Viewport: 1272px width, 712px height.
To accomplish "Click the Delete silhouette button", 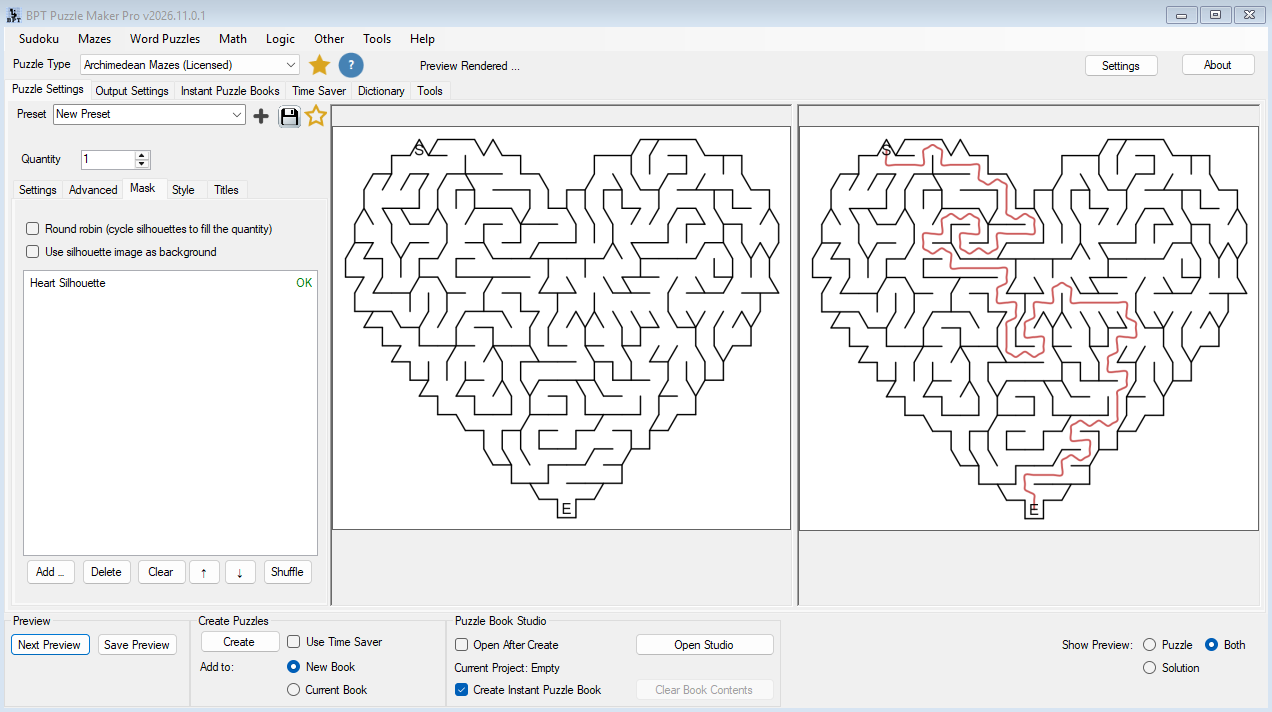I will coord(106,572).
